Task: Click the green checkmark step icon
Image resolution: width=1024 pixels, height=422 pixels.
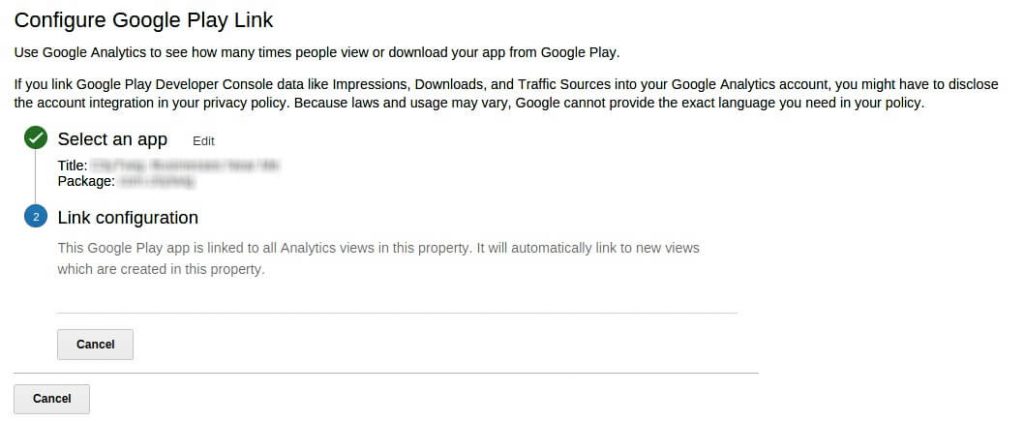Action: coord(35,138)
